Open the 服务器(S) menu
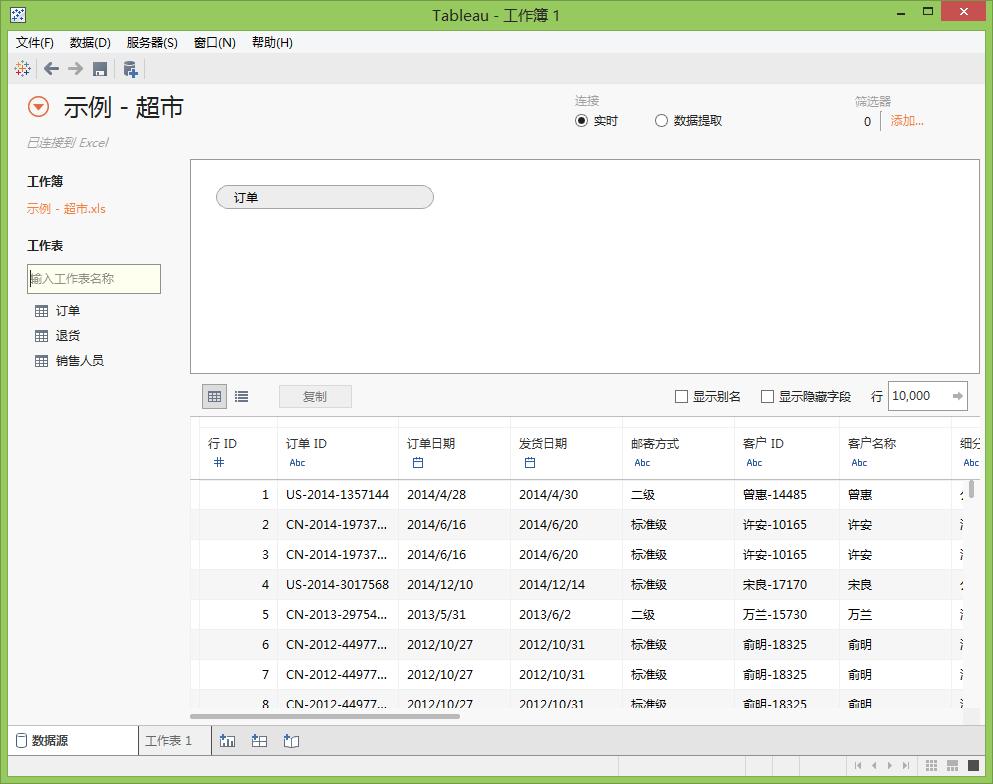 pyautogui.click(x=152, y=42)
